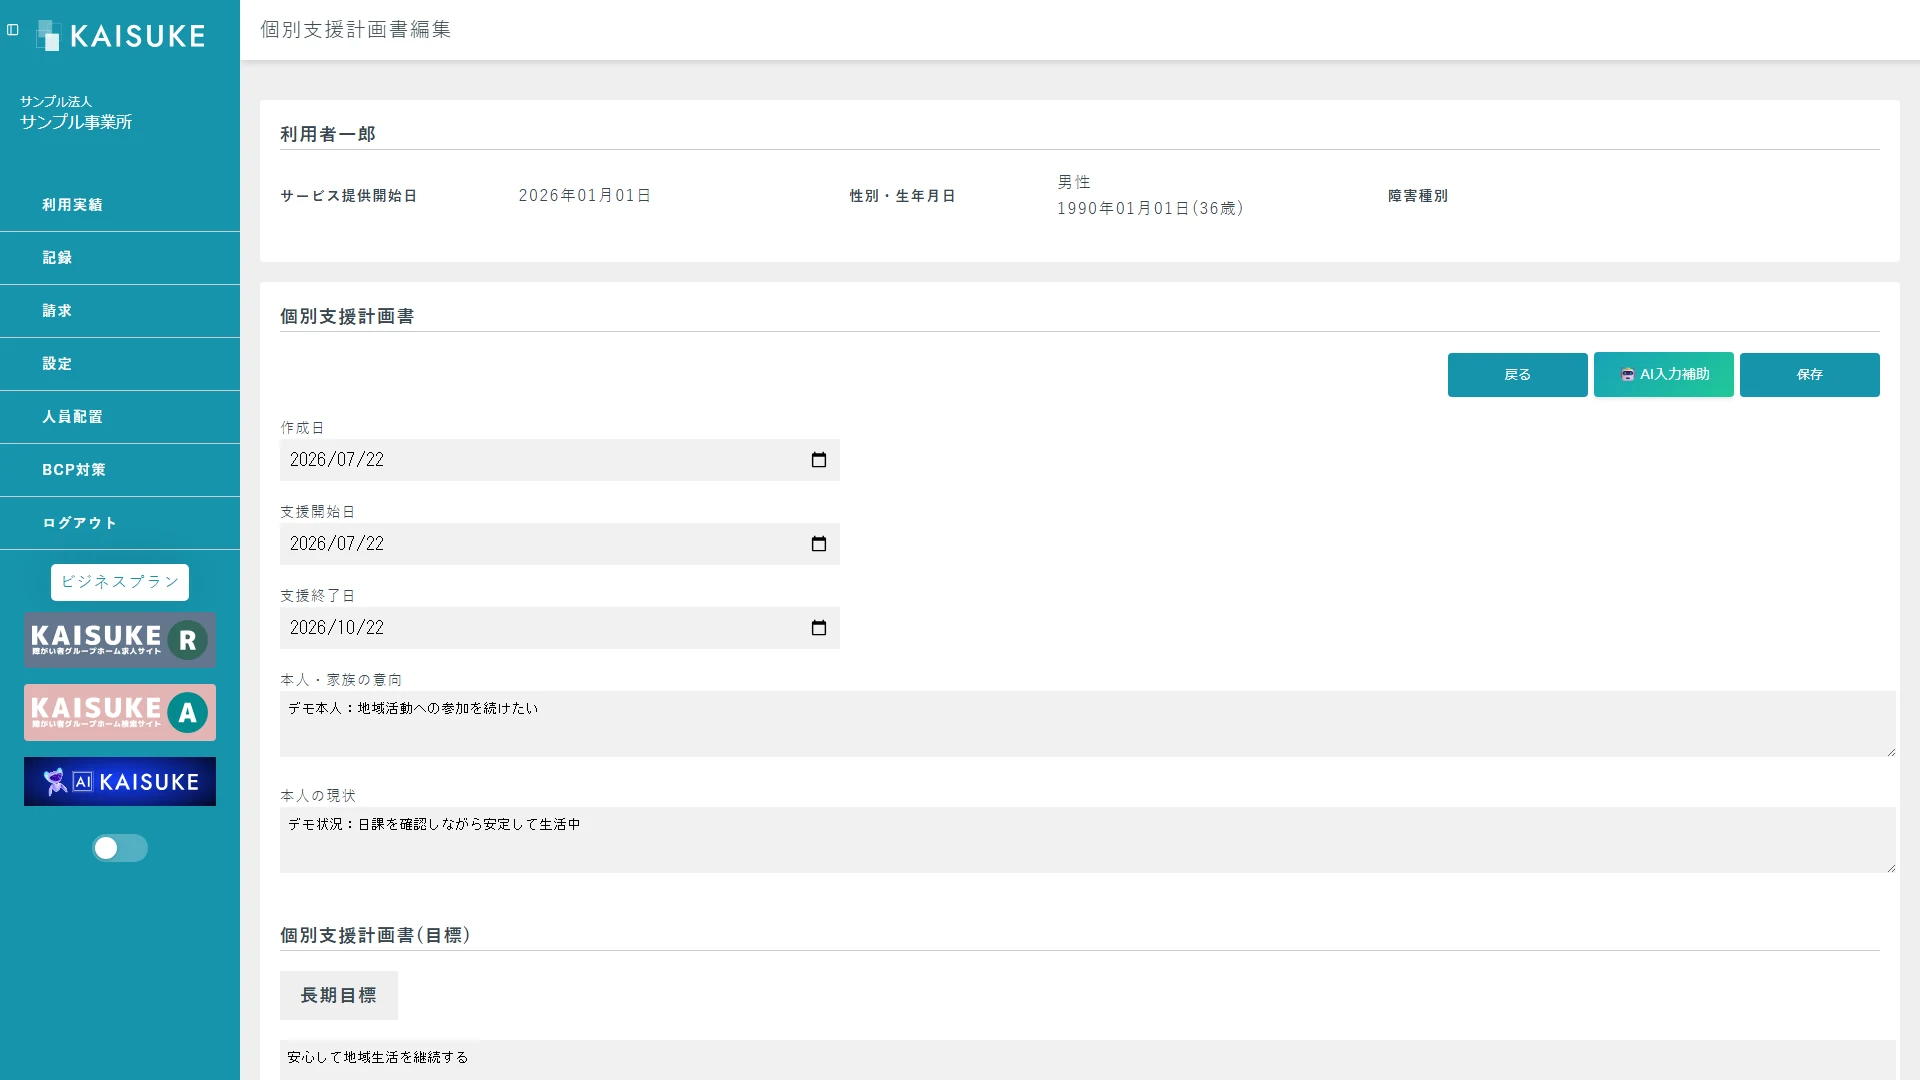Click the サンプル事業所 facility name
Viewport: 1920px width, 1080px height.
(x=76, y=122)
